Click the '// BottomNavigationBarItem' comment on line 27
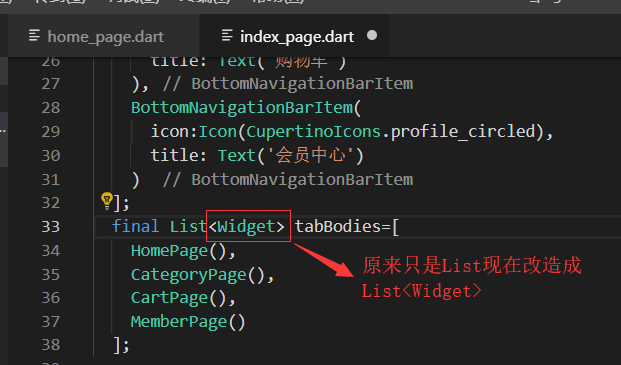Image resolution: width=621 pixels, height=365 pixels. click(288, 84)
